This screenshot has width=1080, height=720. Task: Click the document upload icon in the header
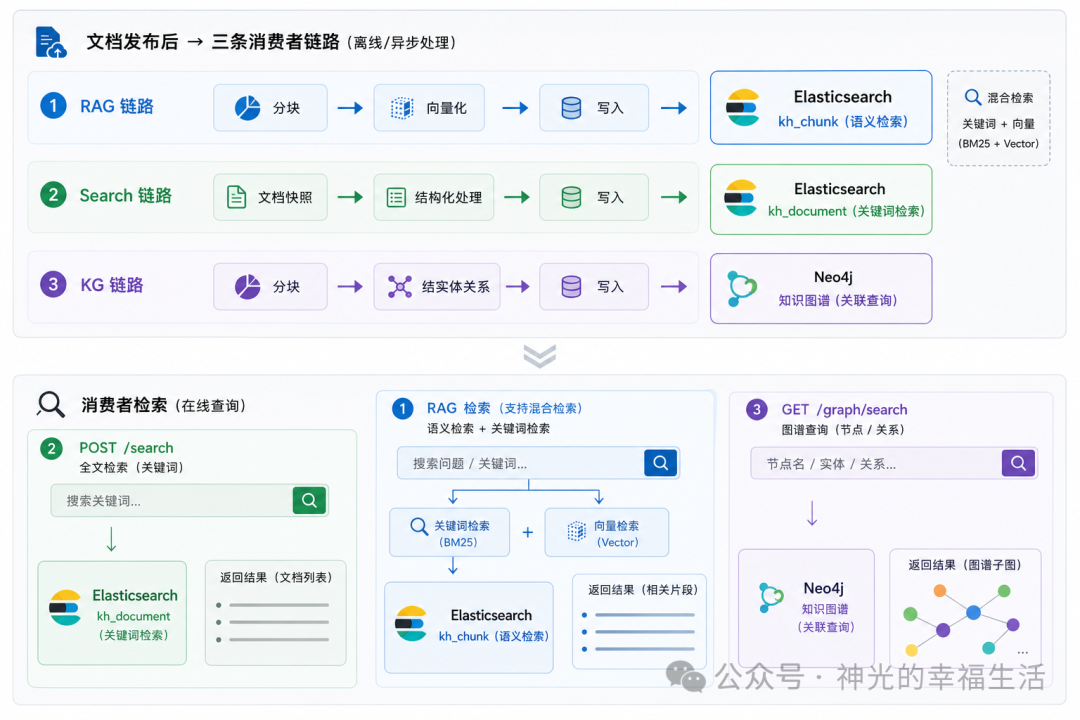51,42
